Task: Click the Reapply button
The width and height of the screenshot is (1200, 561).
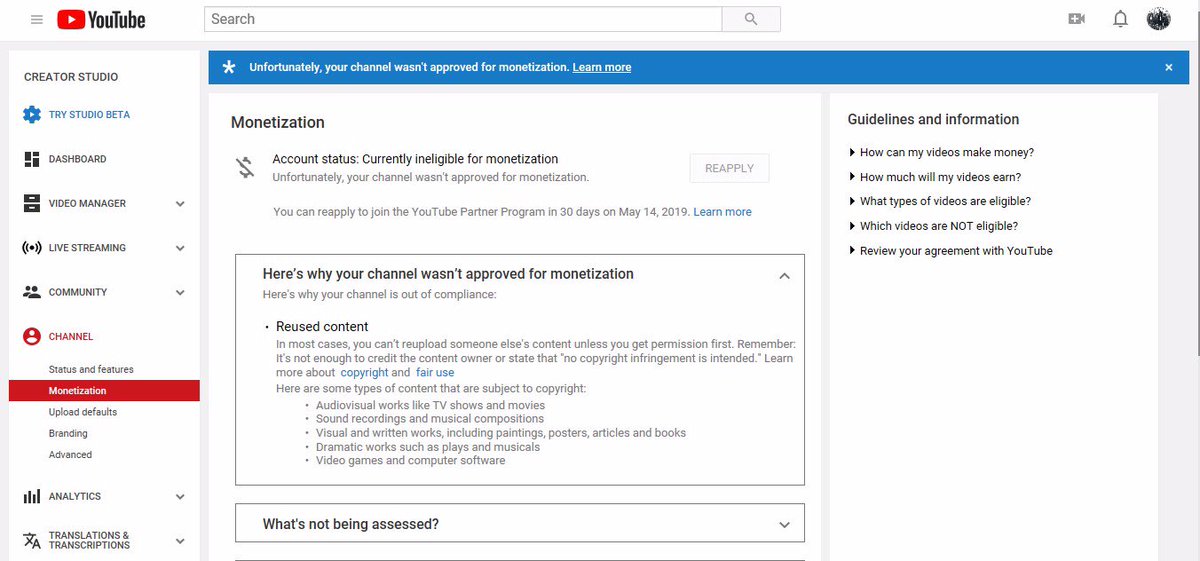Action: point(729,168)
